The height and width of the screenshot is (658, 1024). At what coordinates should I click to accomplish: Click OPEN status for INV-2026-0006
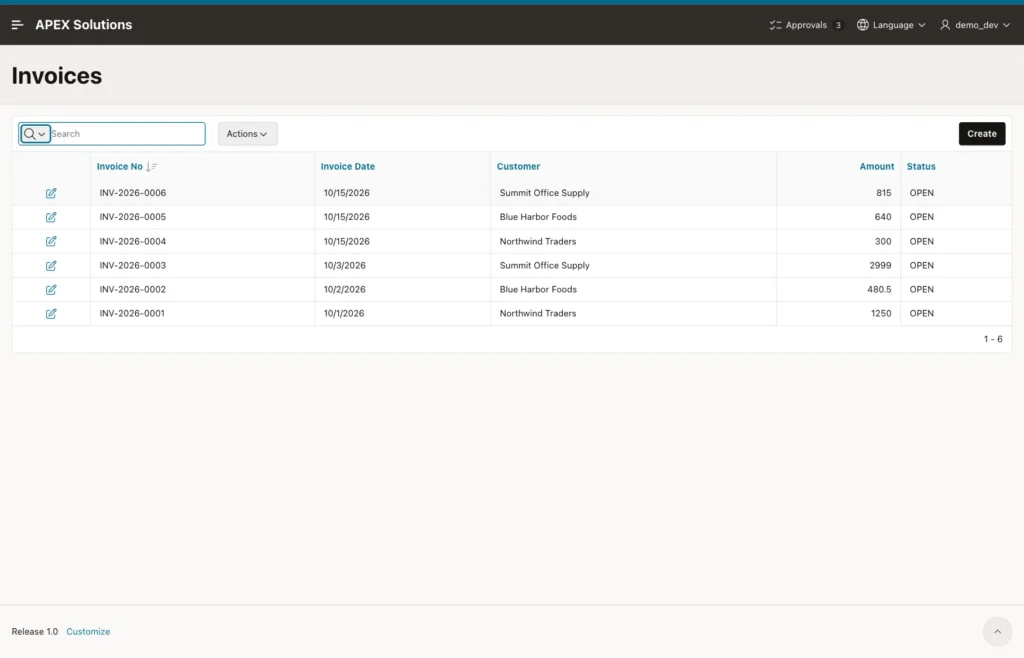[x=921, y=193]
